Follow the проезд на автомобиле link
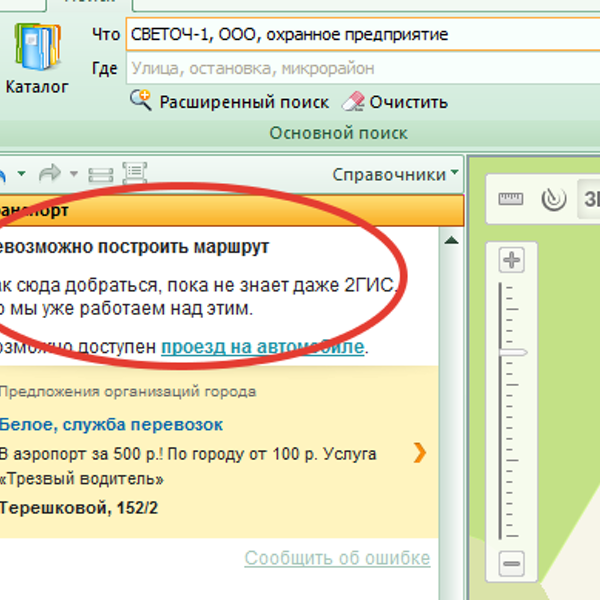The width and height of the screenshot is (600, 600). (x=262, y=347)
